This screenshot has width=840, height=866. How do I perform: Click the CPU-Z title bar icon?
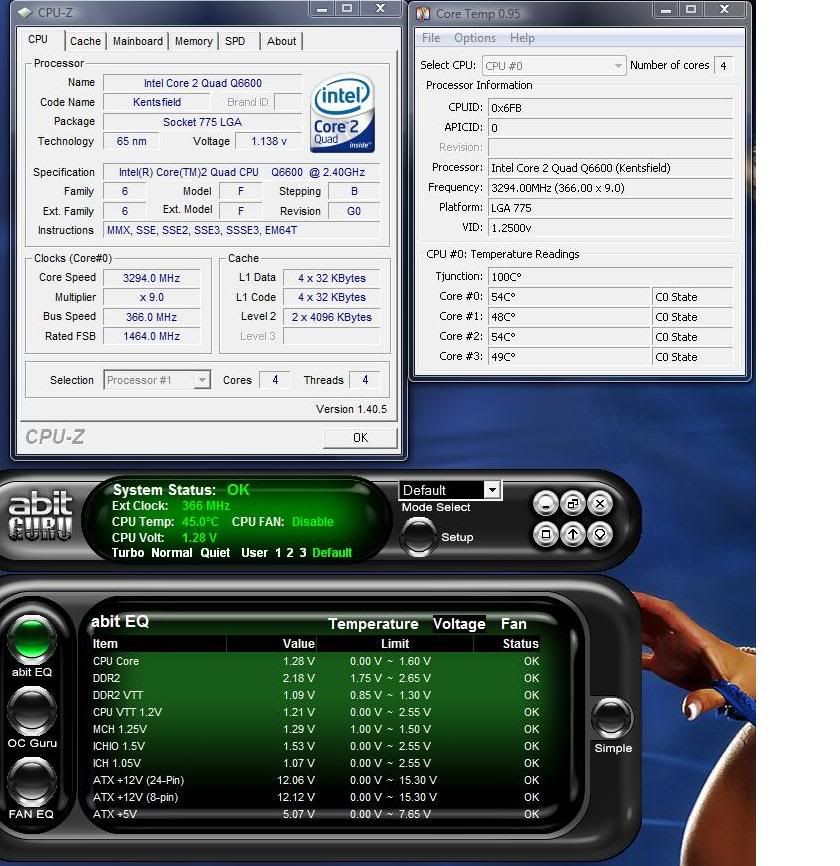(x=25, y=12)
